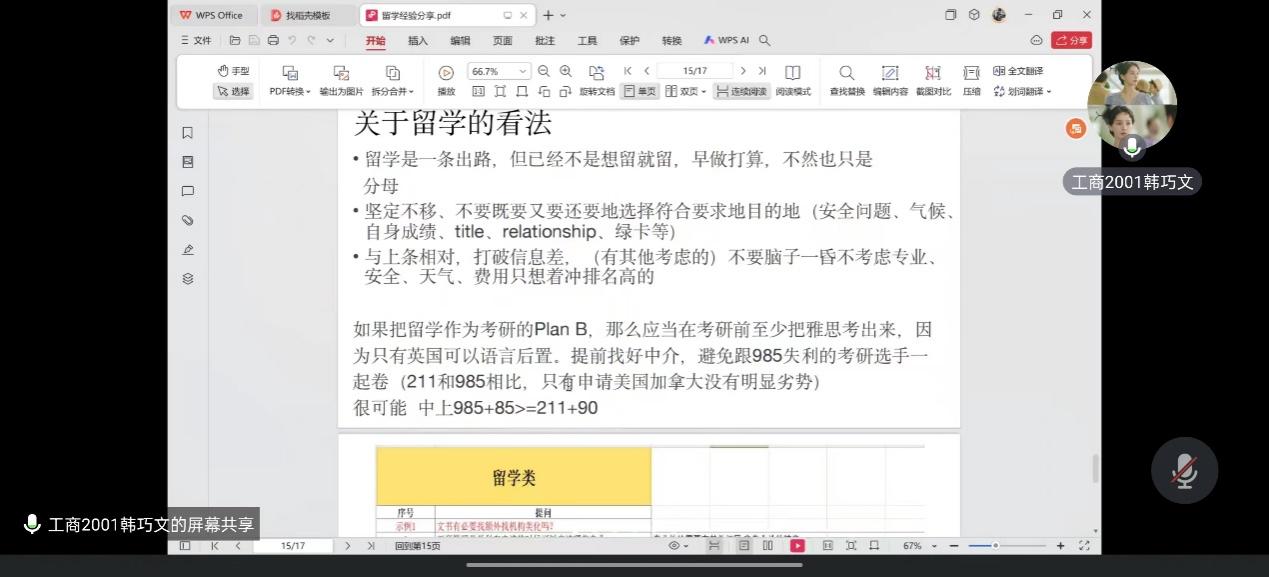Open the zoom percentage 66.7% dropdown
The height and width of the screenshot is (577, 1269).
(x=522, y=72)
